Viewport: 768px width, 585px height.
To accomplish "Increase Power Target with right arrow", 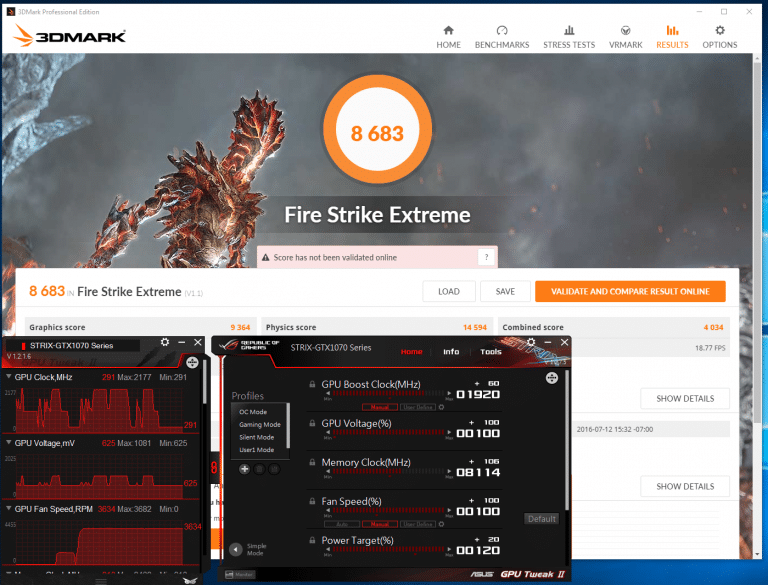I will pos(449,549).
